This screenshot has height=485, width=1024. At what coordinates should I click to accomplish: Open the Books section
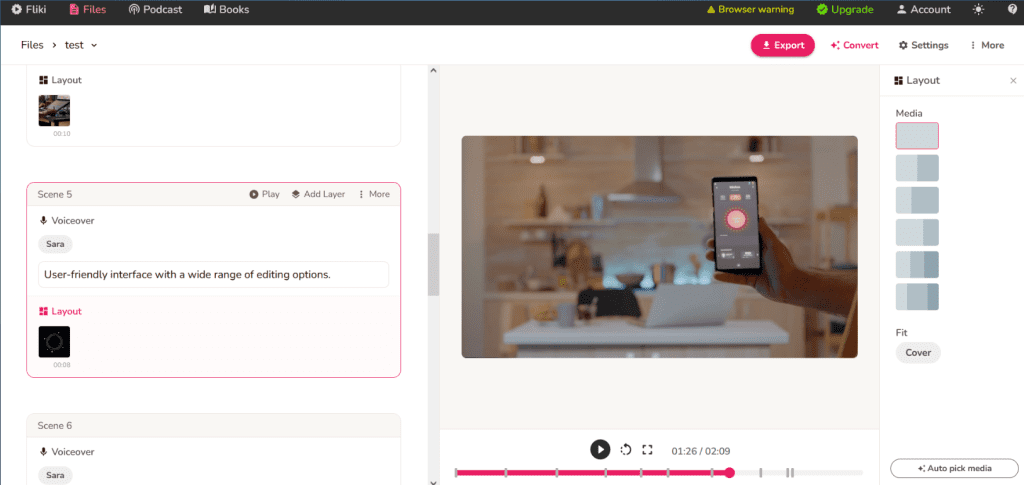(x=227, y=10)
